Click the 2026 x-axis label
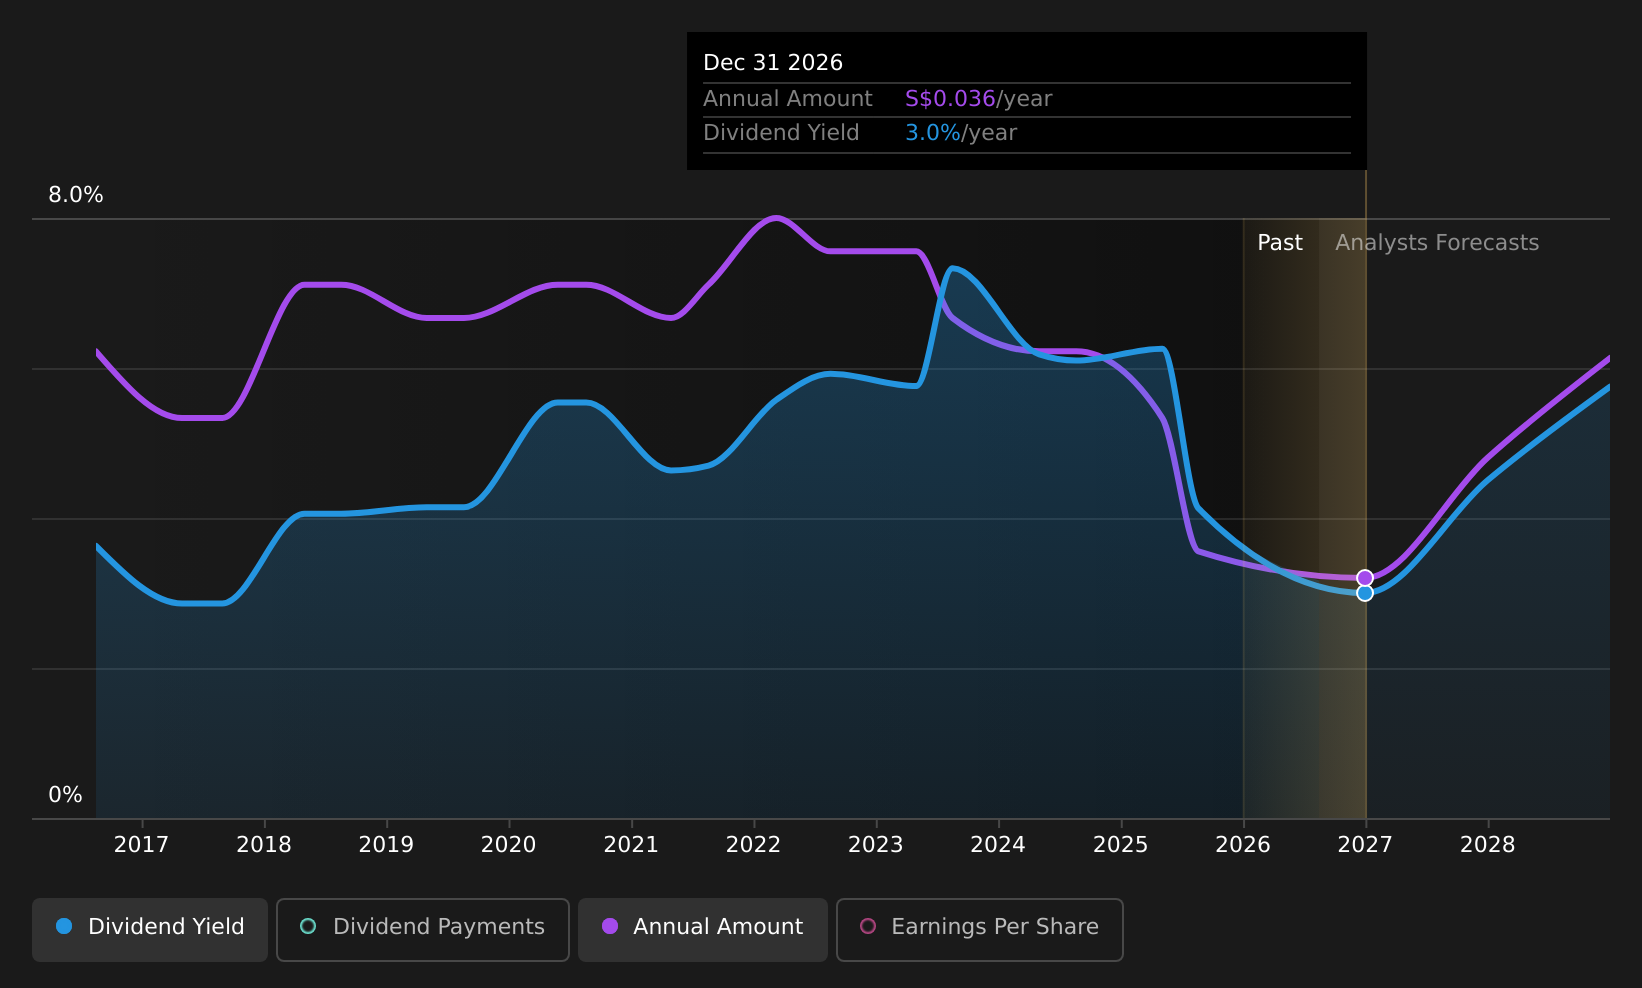The image size is (1642, 988). coord(1243,845)
